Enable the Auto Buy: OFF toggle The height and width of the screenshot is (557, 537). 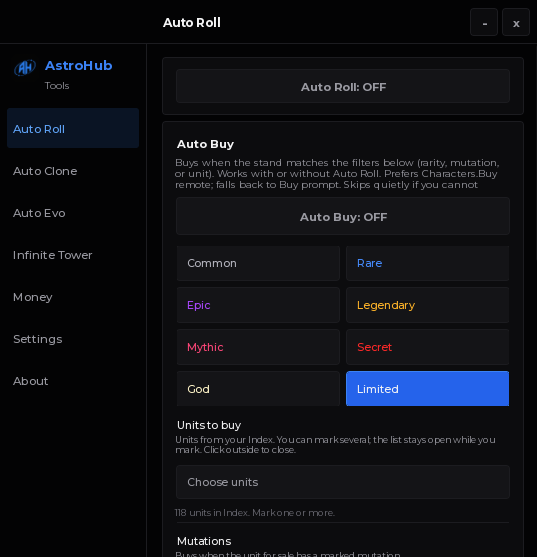343,216
